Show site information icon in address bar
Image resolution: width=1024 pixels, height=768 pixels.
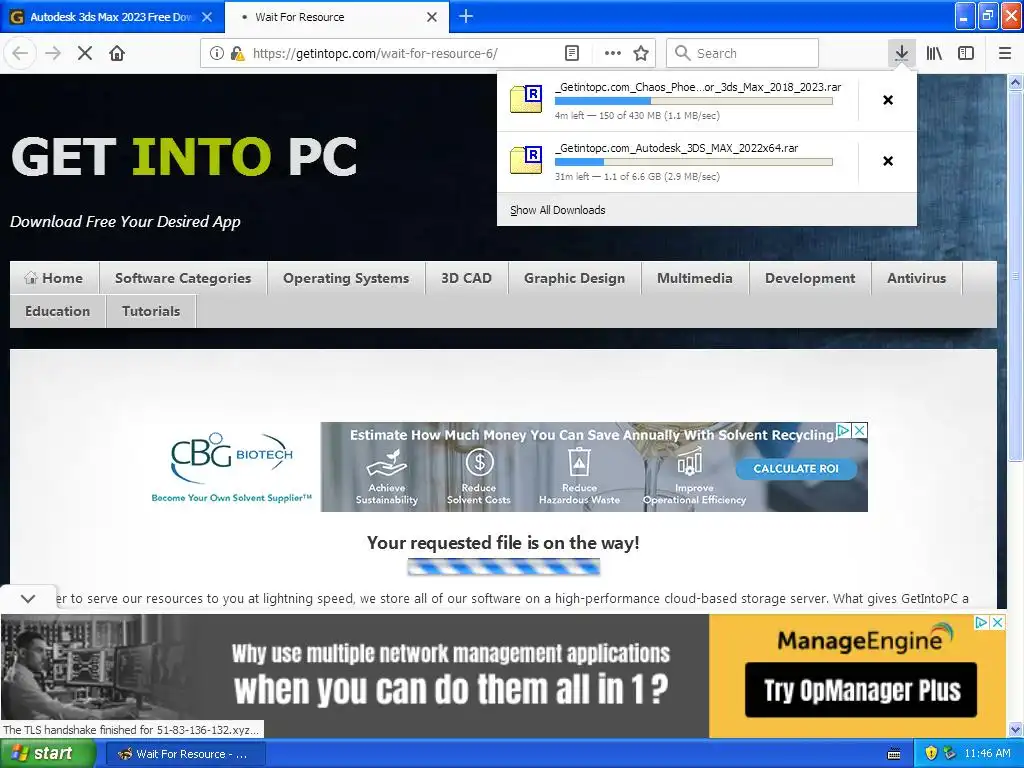tap(216, 53)
